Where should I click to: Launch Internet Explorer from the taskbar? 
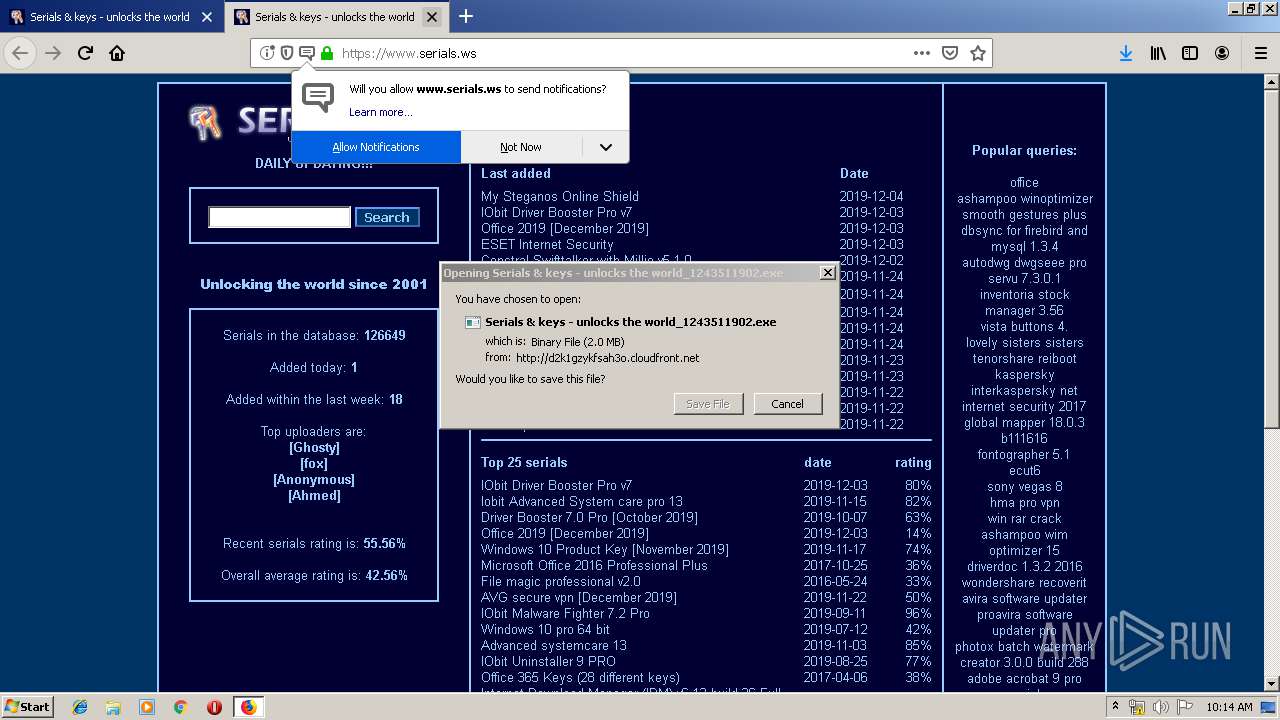click(x=79, y=707)
